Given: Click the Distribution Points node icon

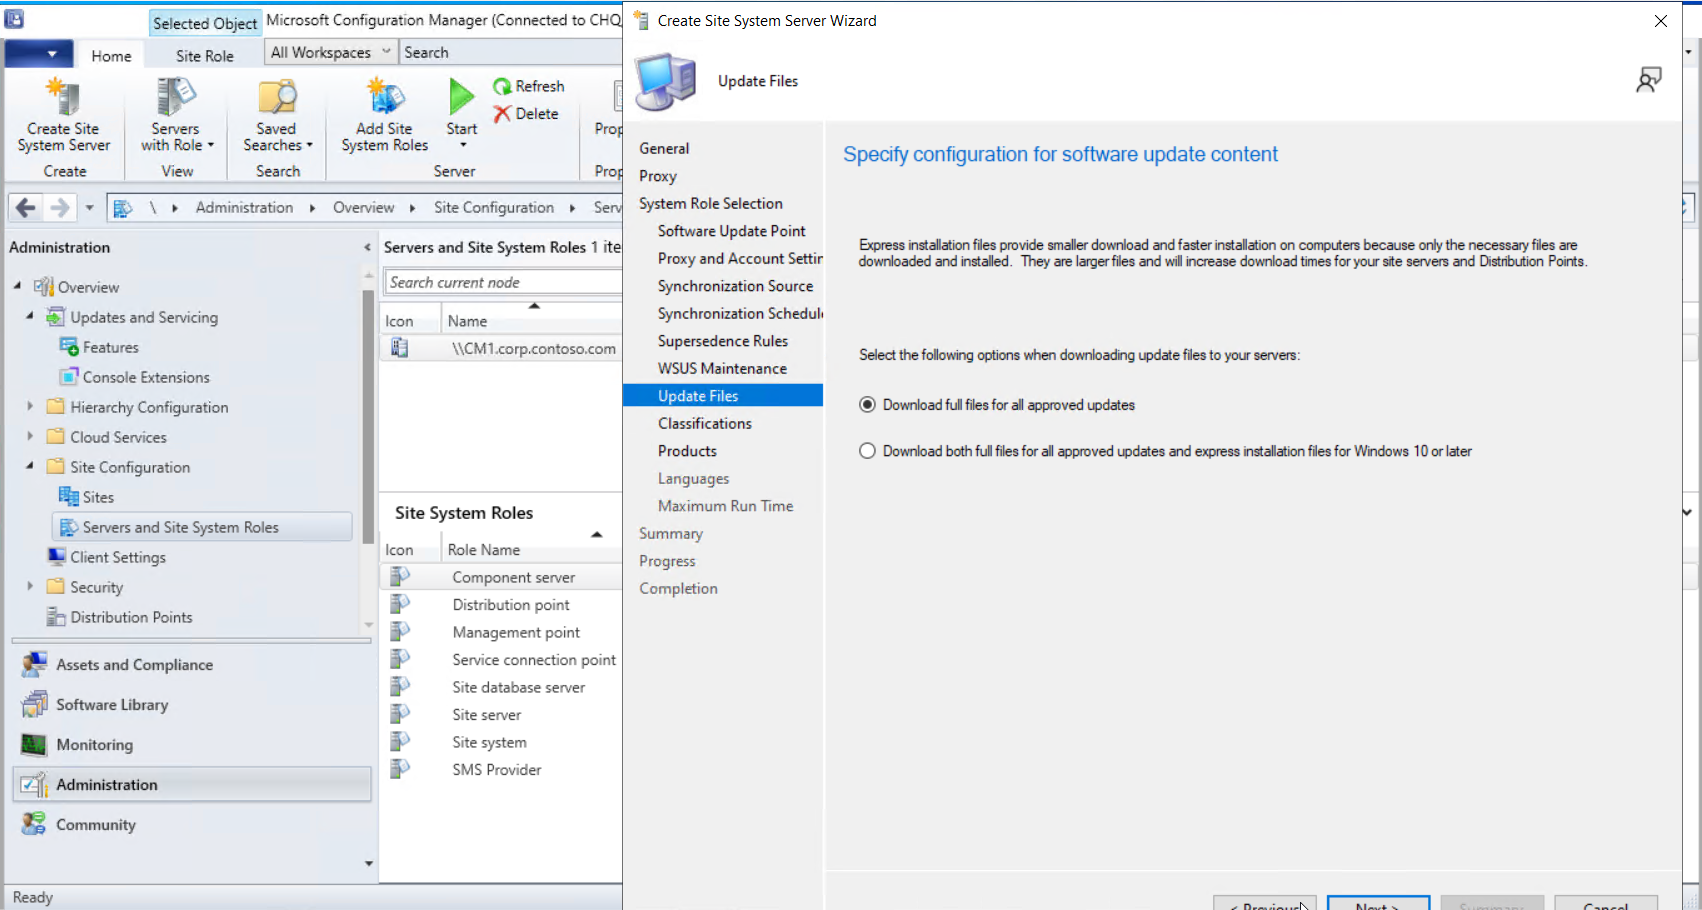Looking at the screenshot, I should click(x=57, y=617).
